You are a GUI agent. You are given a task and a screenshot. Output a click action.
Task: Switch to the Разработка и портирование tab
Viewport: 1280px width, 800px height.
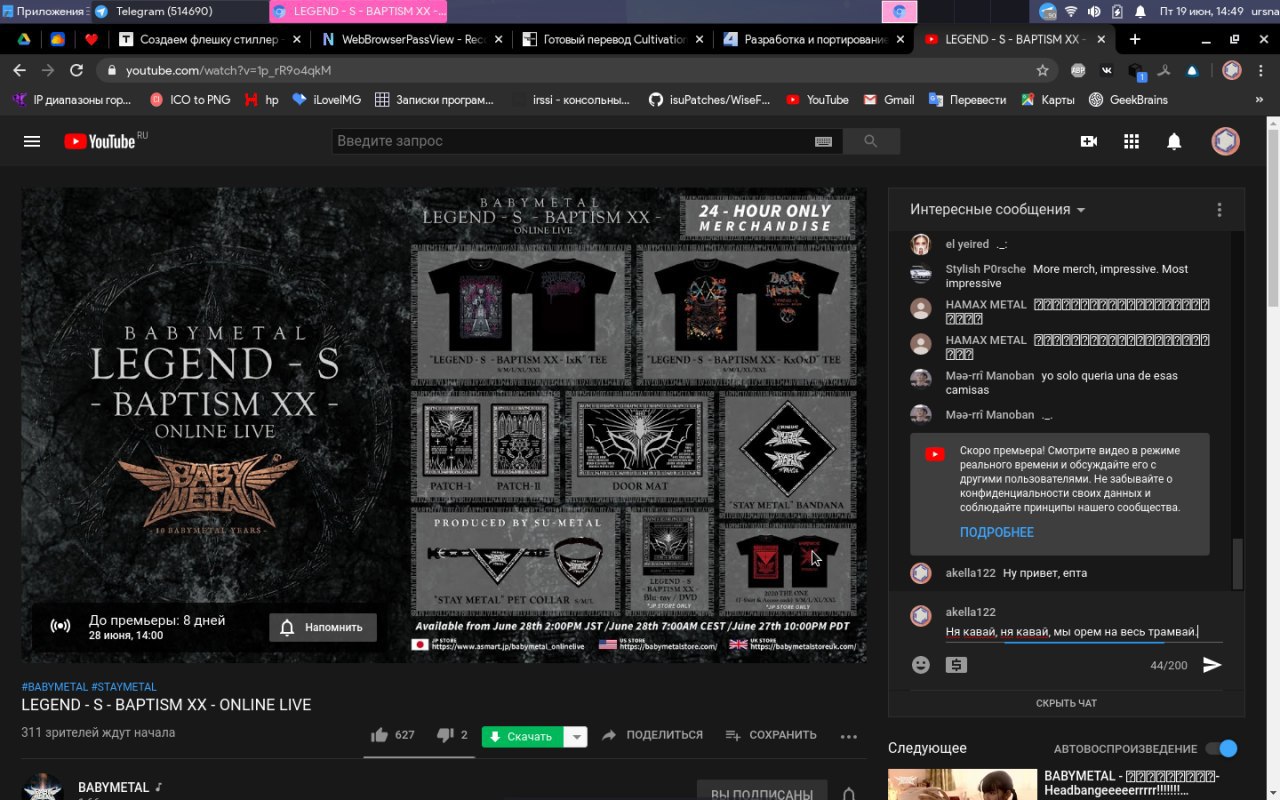[813, 40]
